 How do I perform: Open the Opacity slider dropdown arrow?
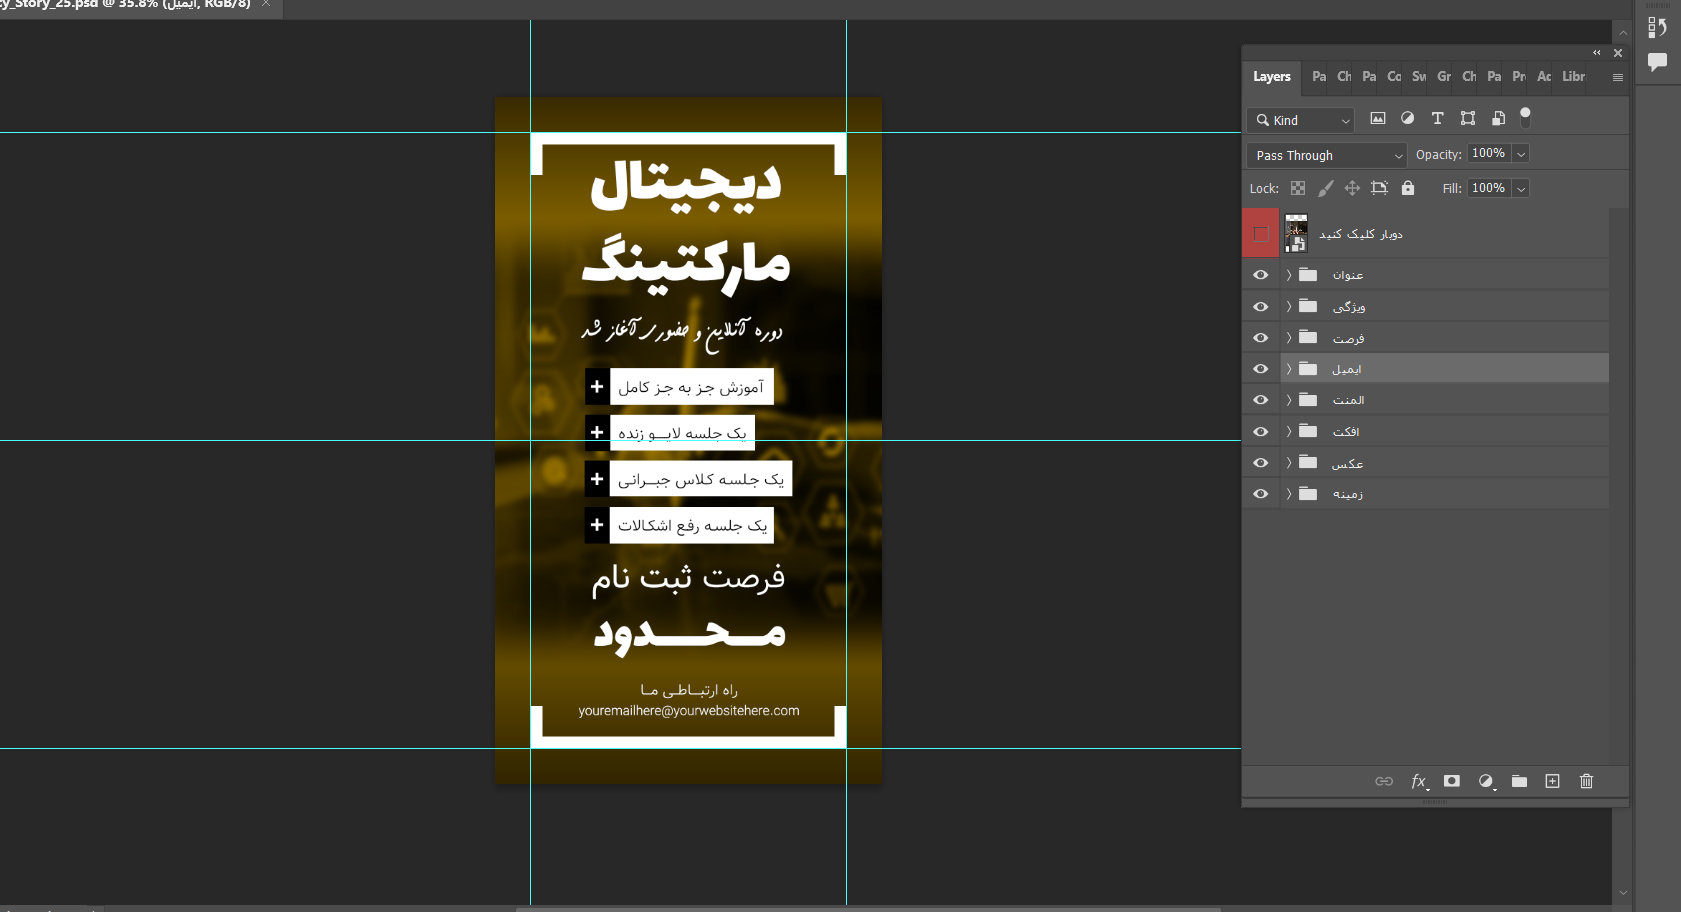coord(1521,154)
